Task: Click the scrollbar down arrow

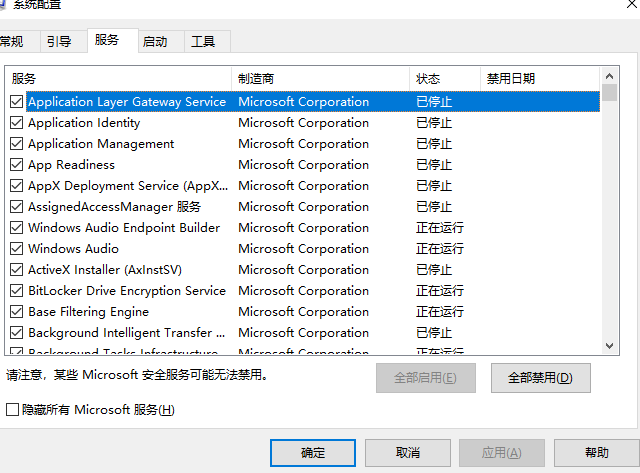Action: (609, 346)
